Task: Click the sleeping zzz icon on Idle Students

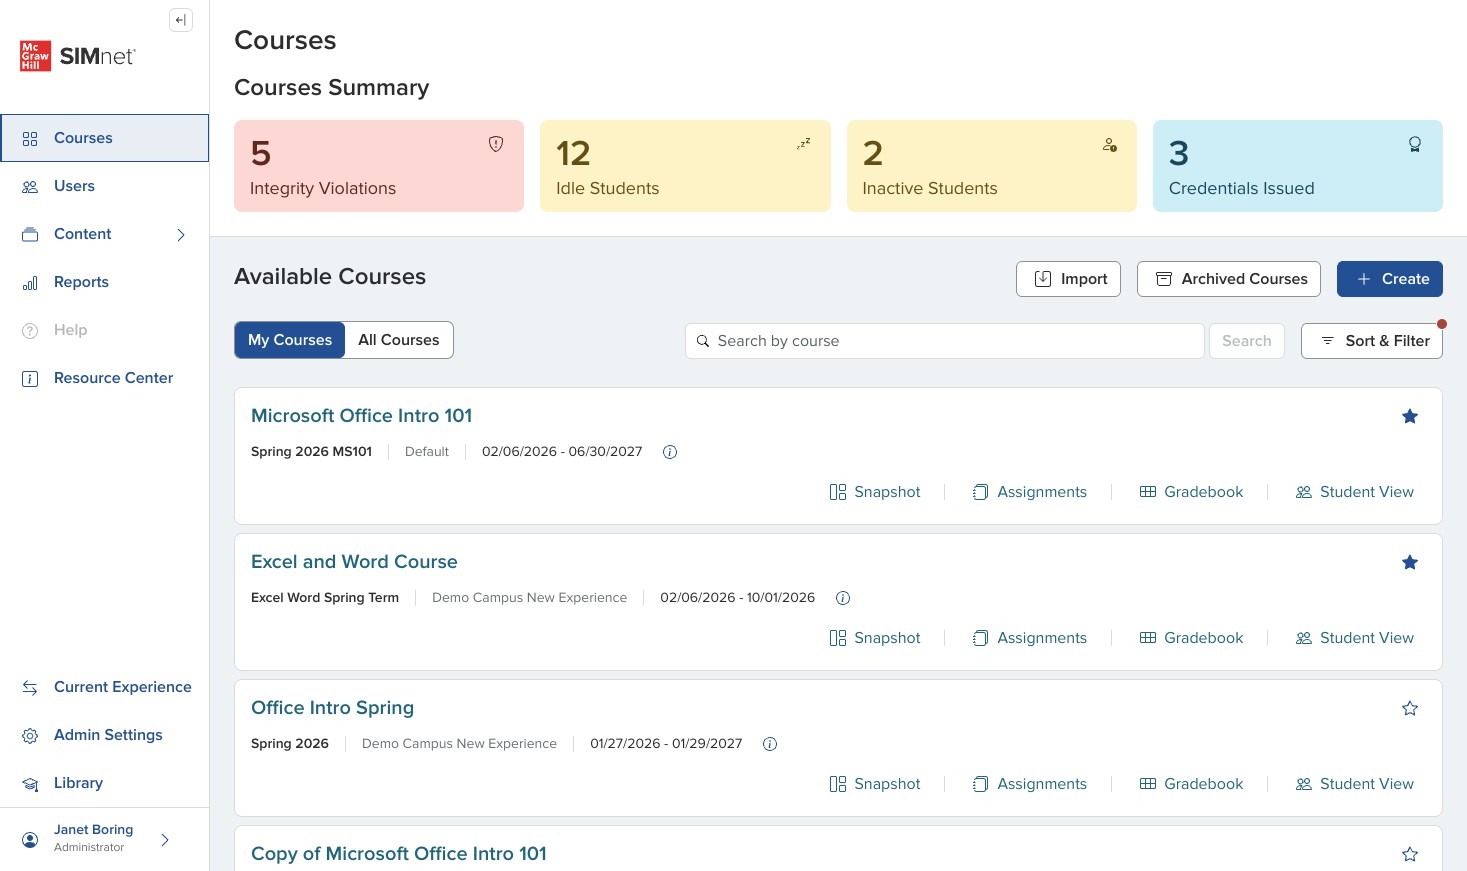Action: coord(803,144)
